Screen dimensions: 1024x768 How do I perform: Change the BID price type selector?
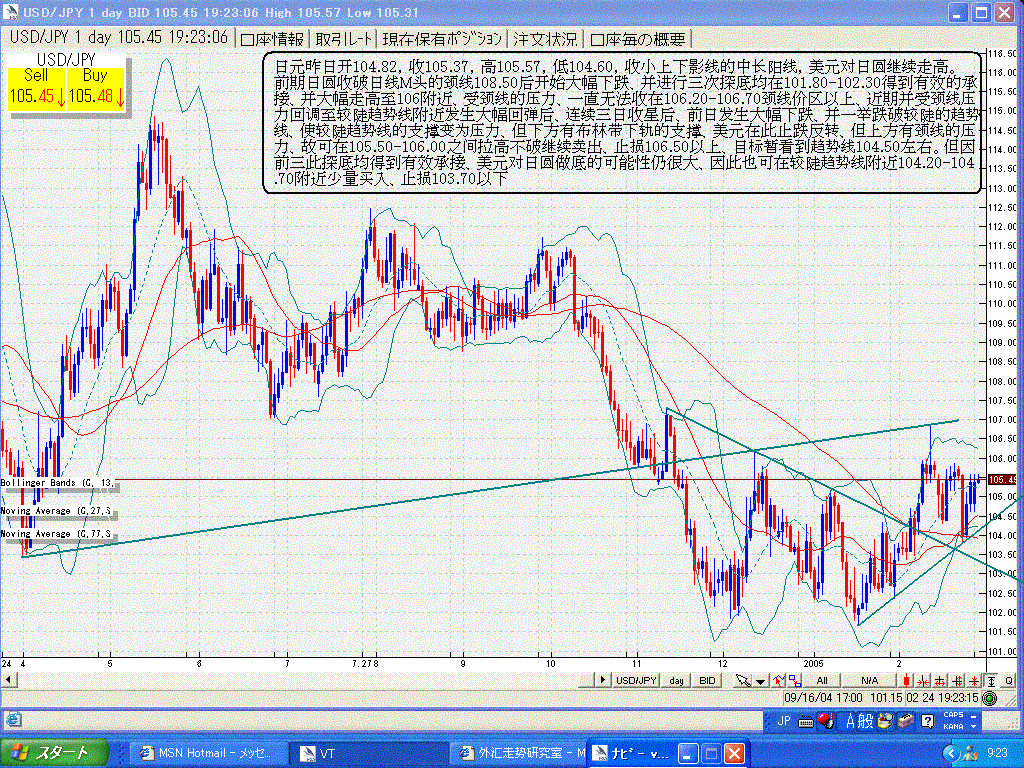point(707,680)
